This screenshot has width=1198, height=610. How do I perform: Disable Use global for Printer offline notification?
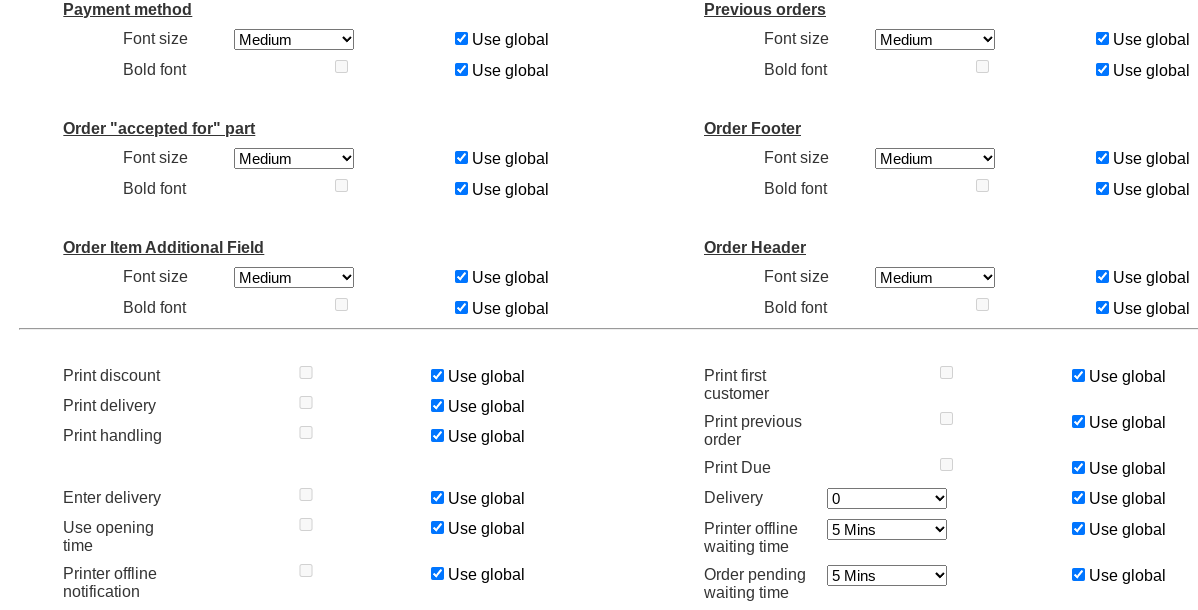tap(437, 574)
